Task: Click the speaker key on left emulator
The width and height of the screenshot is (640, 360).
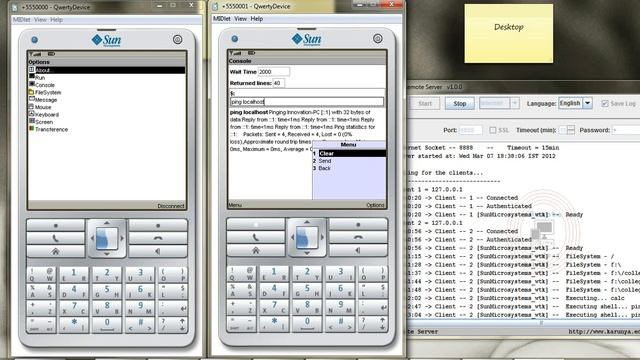Action: click(158, 251)
